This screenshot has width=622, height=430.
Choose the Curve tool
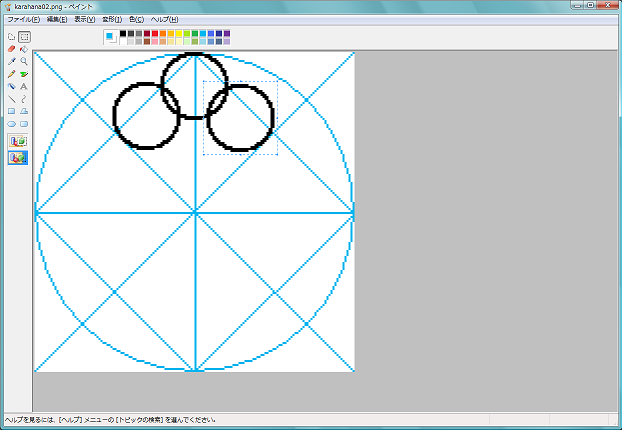coord(24,99)
